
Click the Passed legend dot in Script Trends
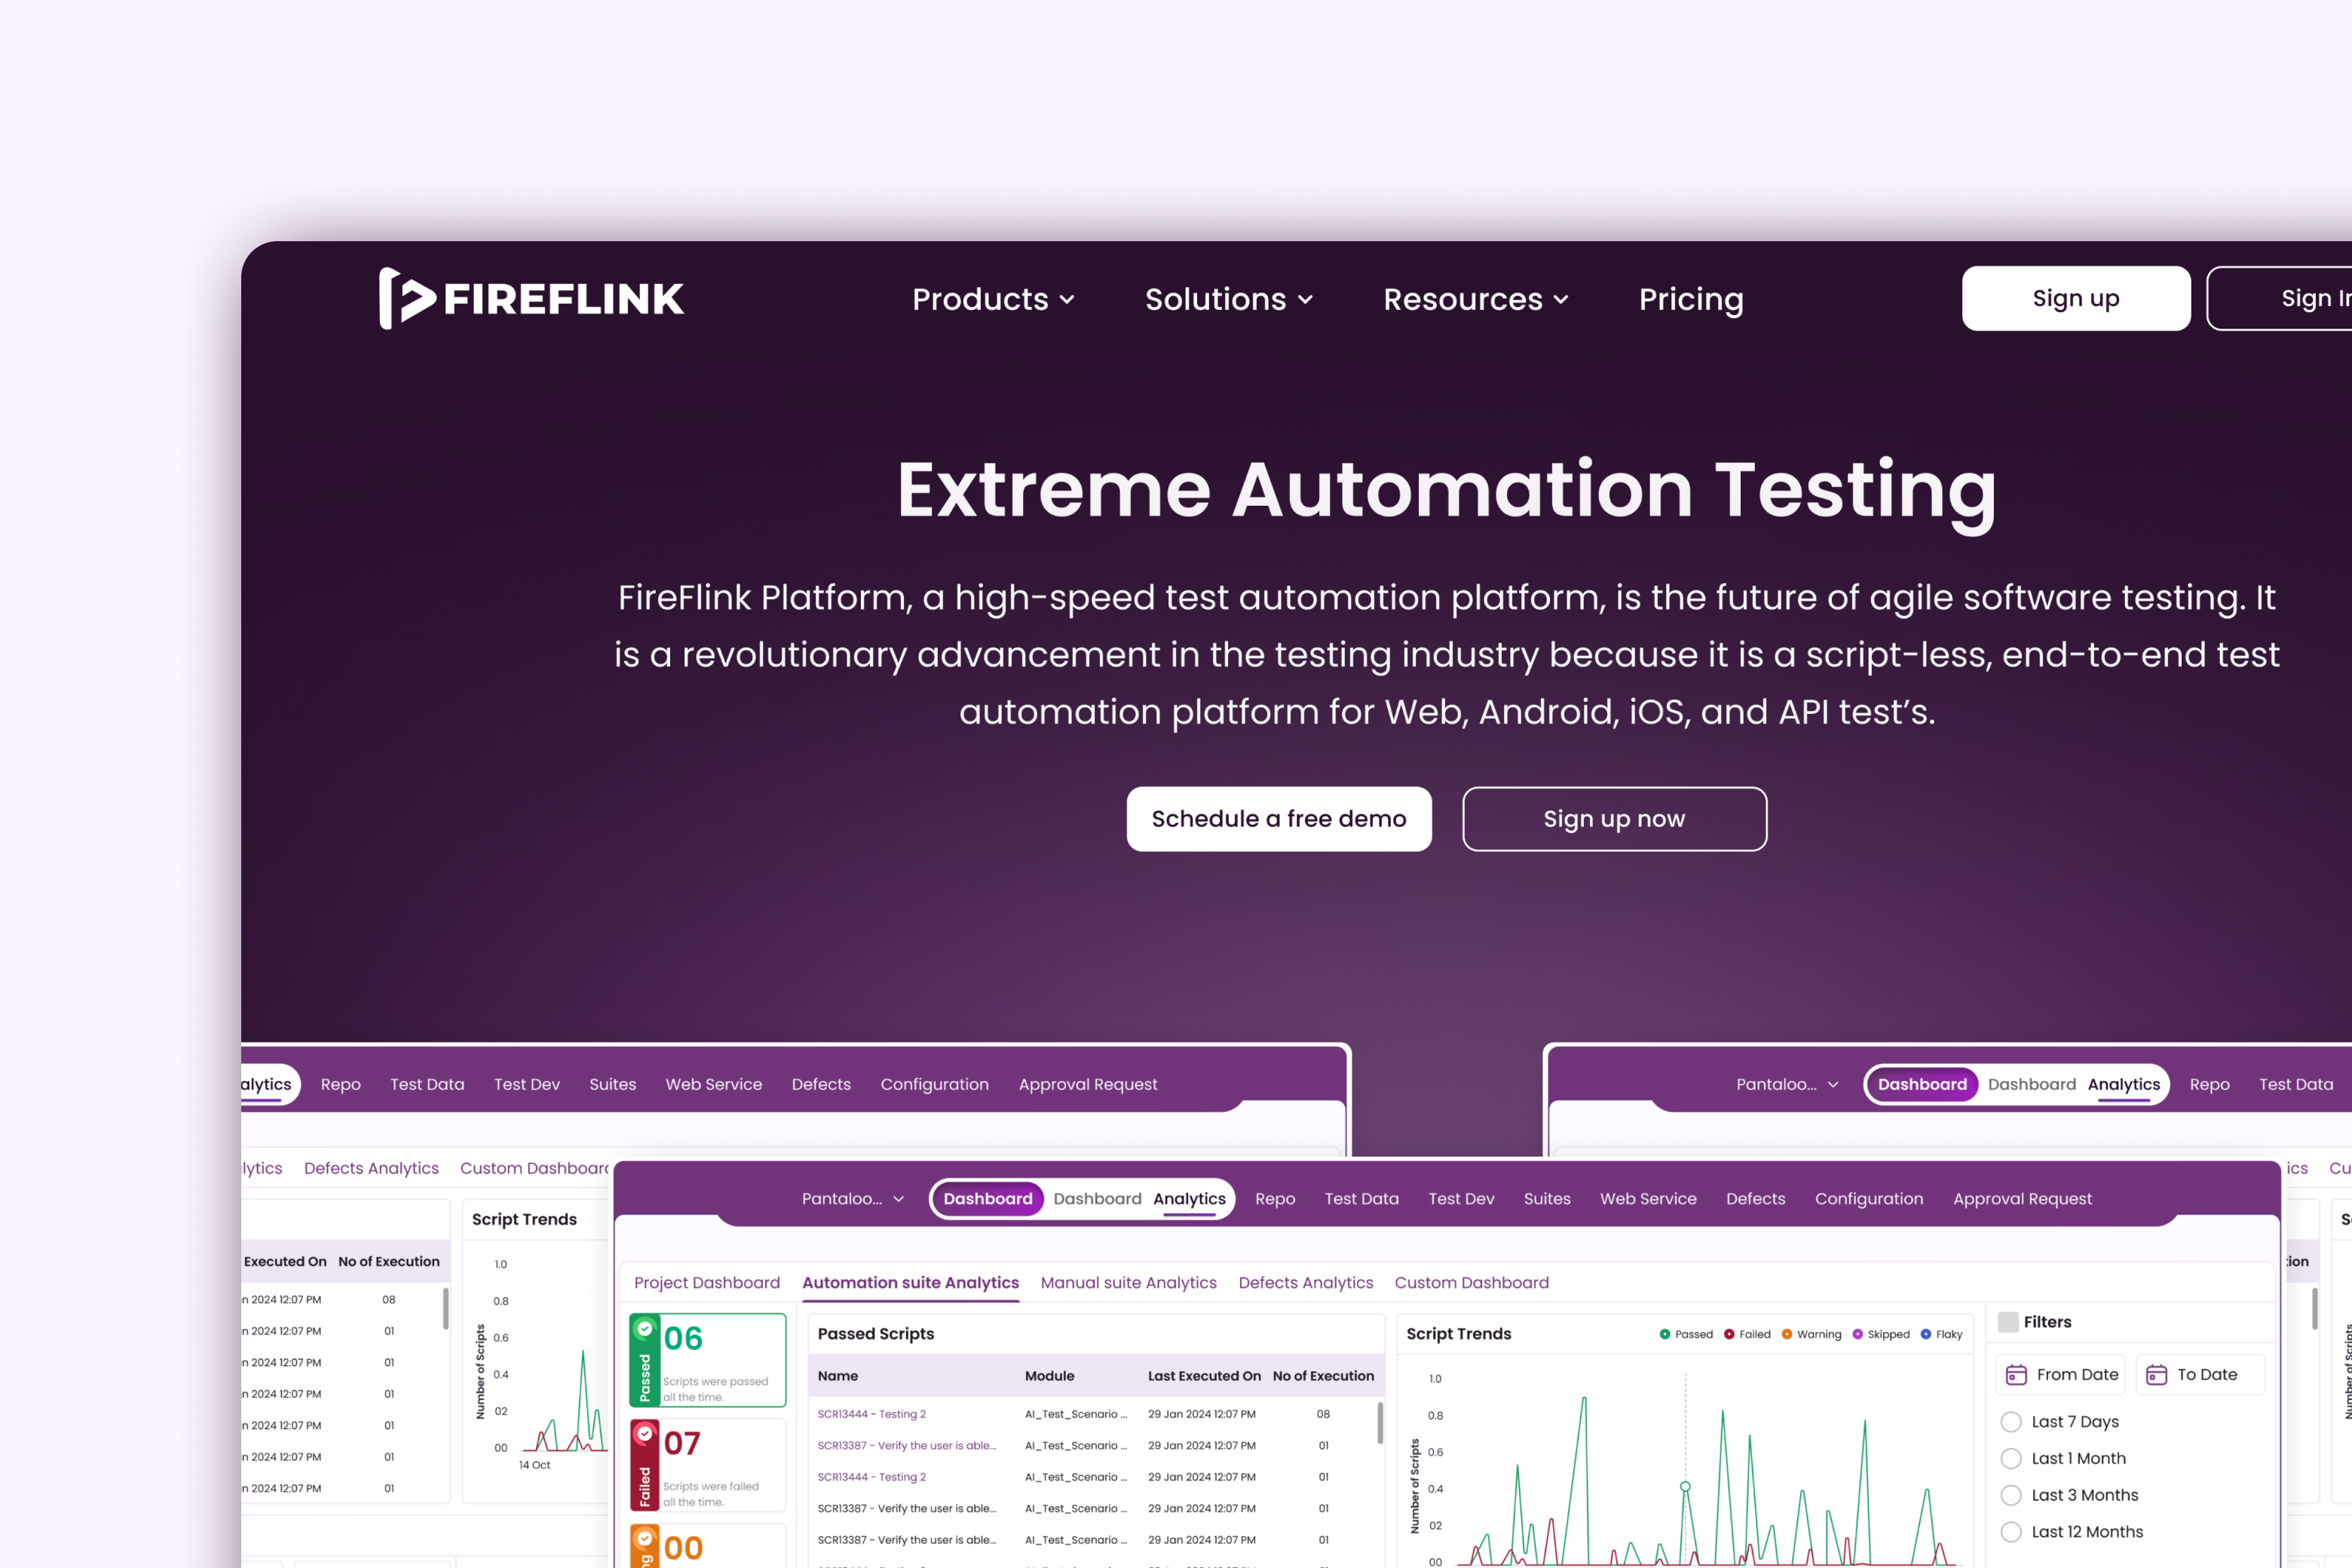click(1665, 1334)
